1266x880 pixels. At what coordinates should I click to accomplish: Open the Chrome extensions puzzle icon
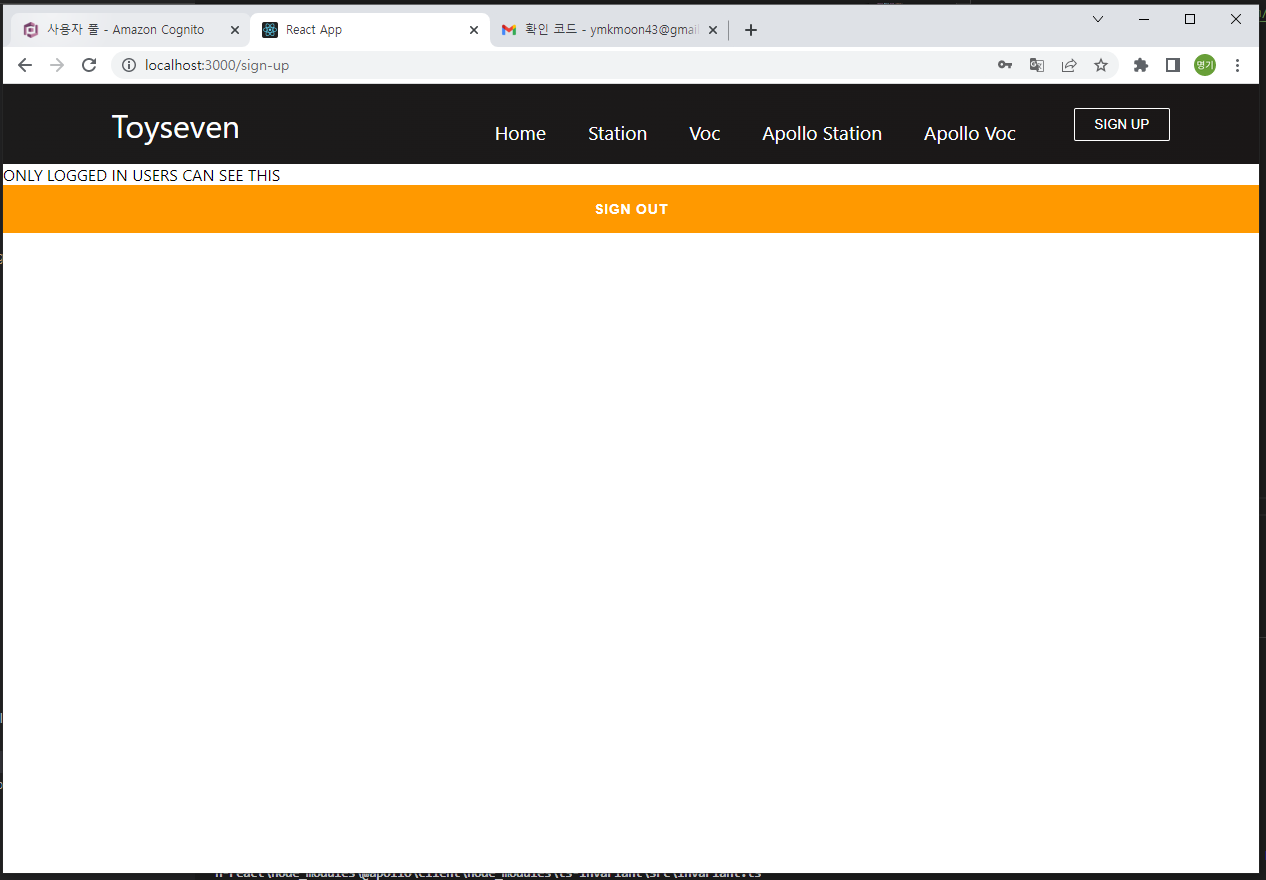tap(1140, 64)
